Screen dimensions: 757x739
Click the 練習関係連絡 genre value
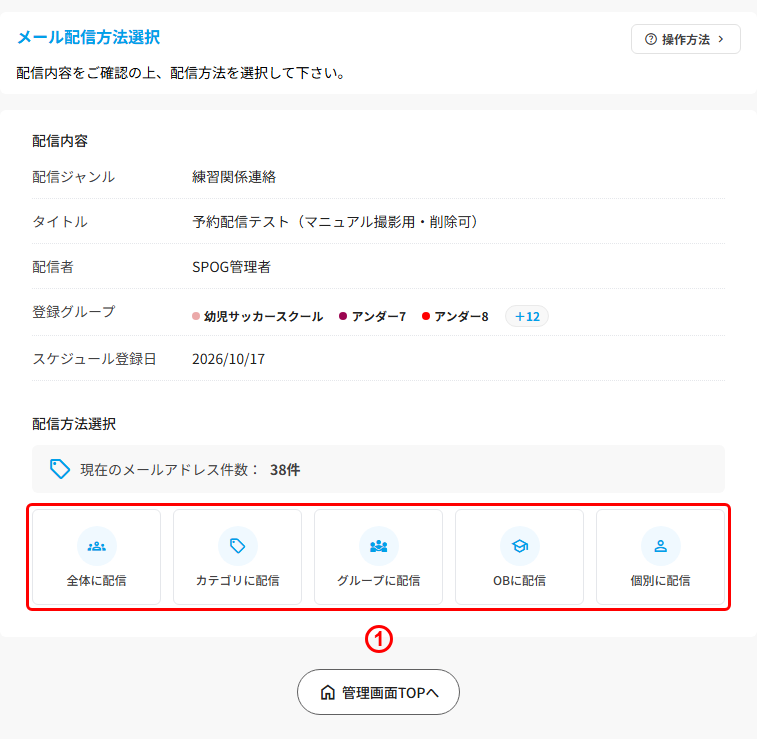234,177
